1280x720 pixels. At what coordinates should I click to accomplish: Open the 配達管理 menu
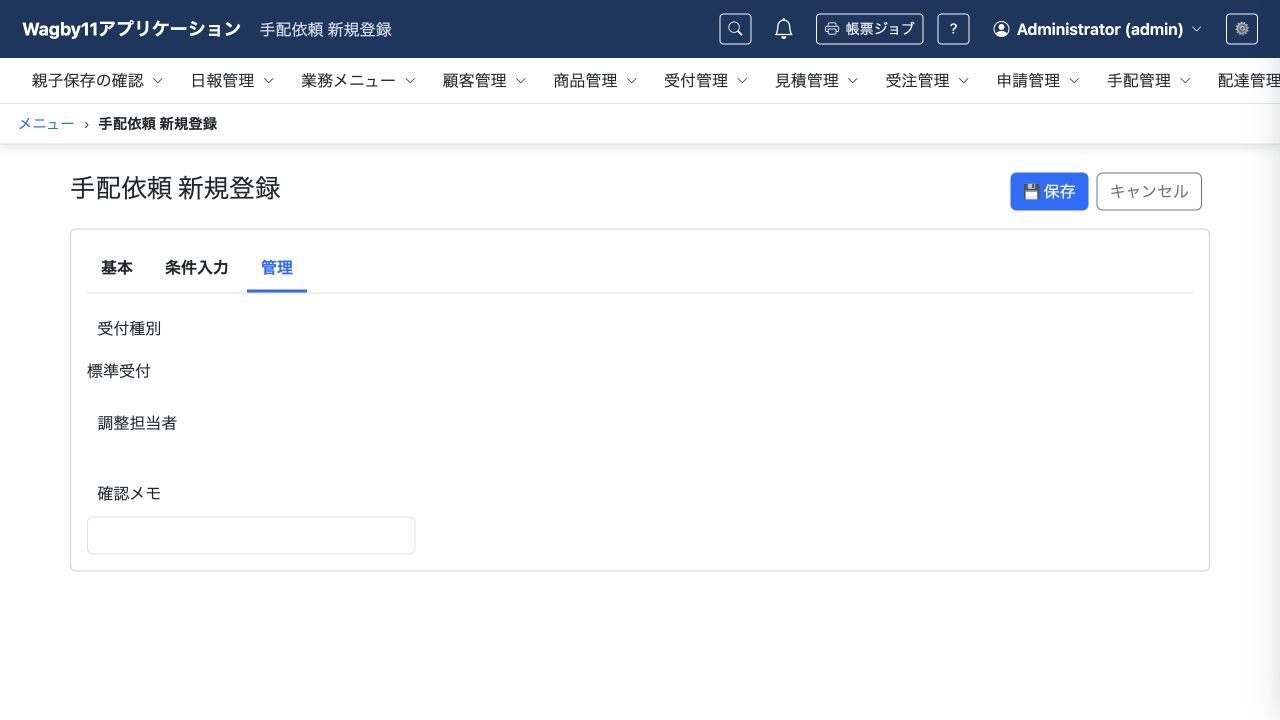(x=1248, y=81)
